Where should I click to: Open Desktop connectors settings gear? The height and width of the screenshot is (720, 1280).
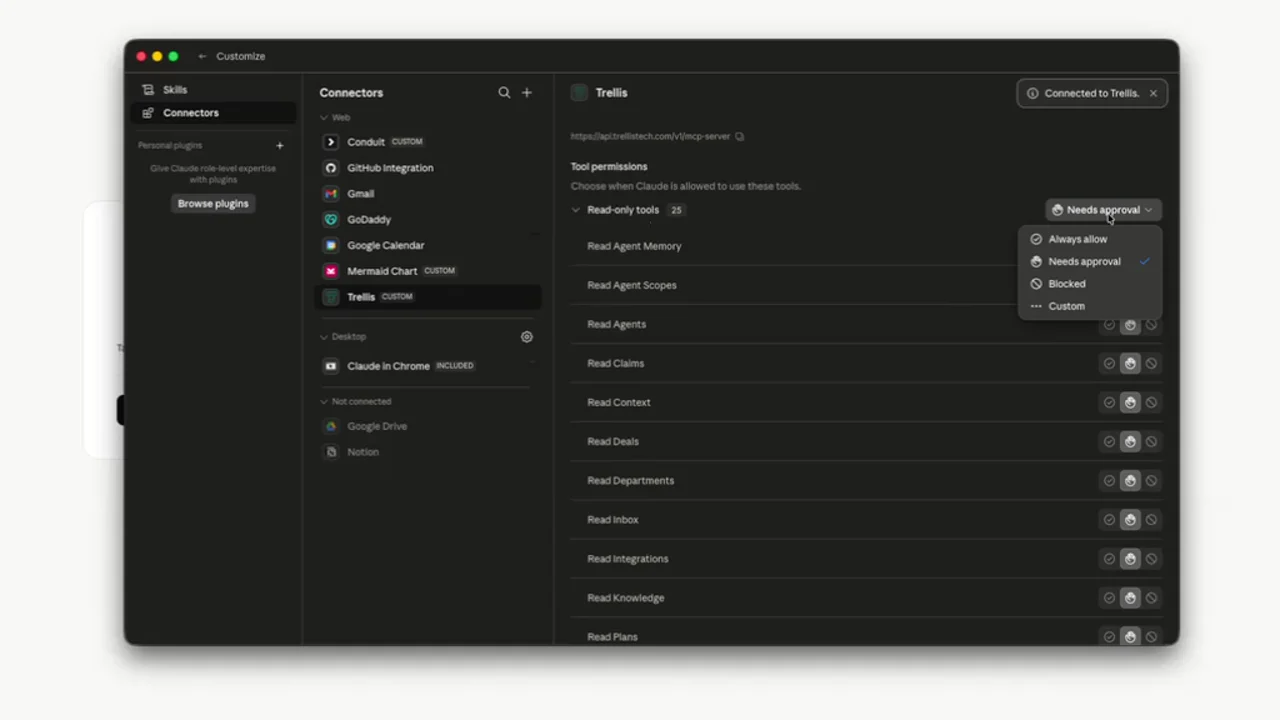click(x=527, y=337)
